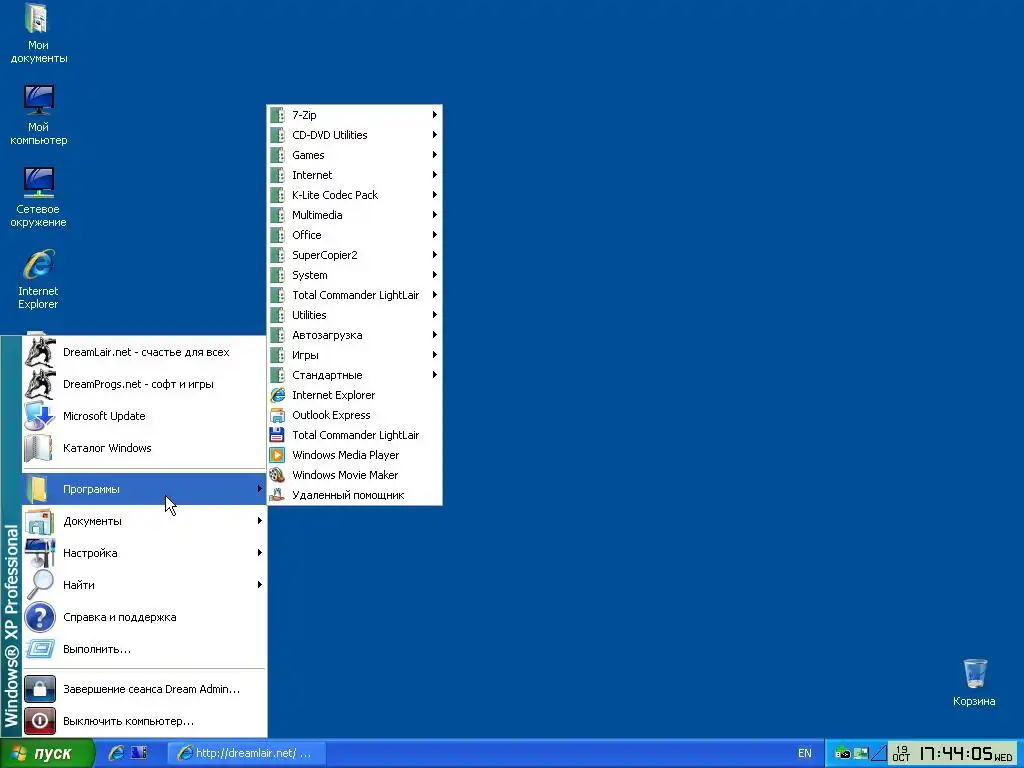Expand K-Lite Codec Pack folder

355,195
